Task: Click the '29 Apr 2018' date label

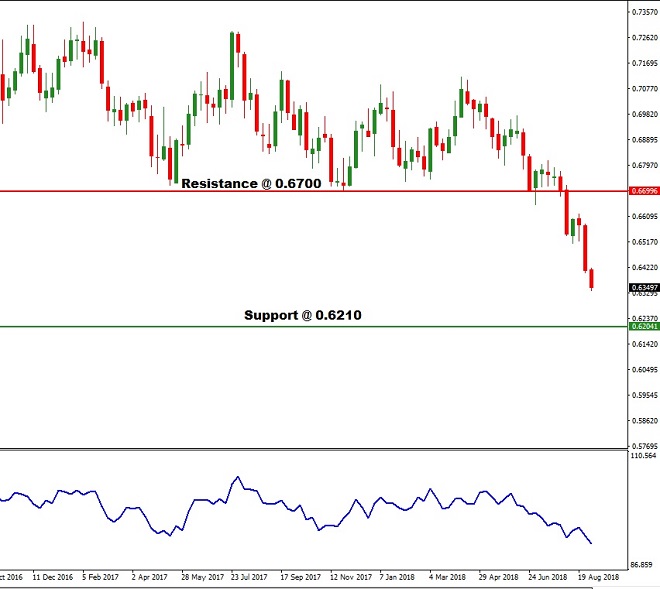Action: [x=498, y=577]
